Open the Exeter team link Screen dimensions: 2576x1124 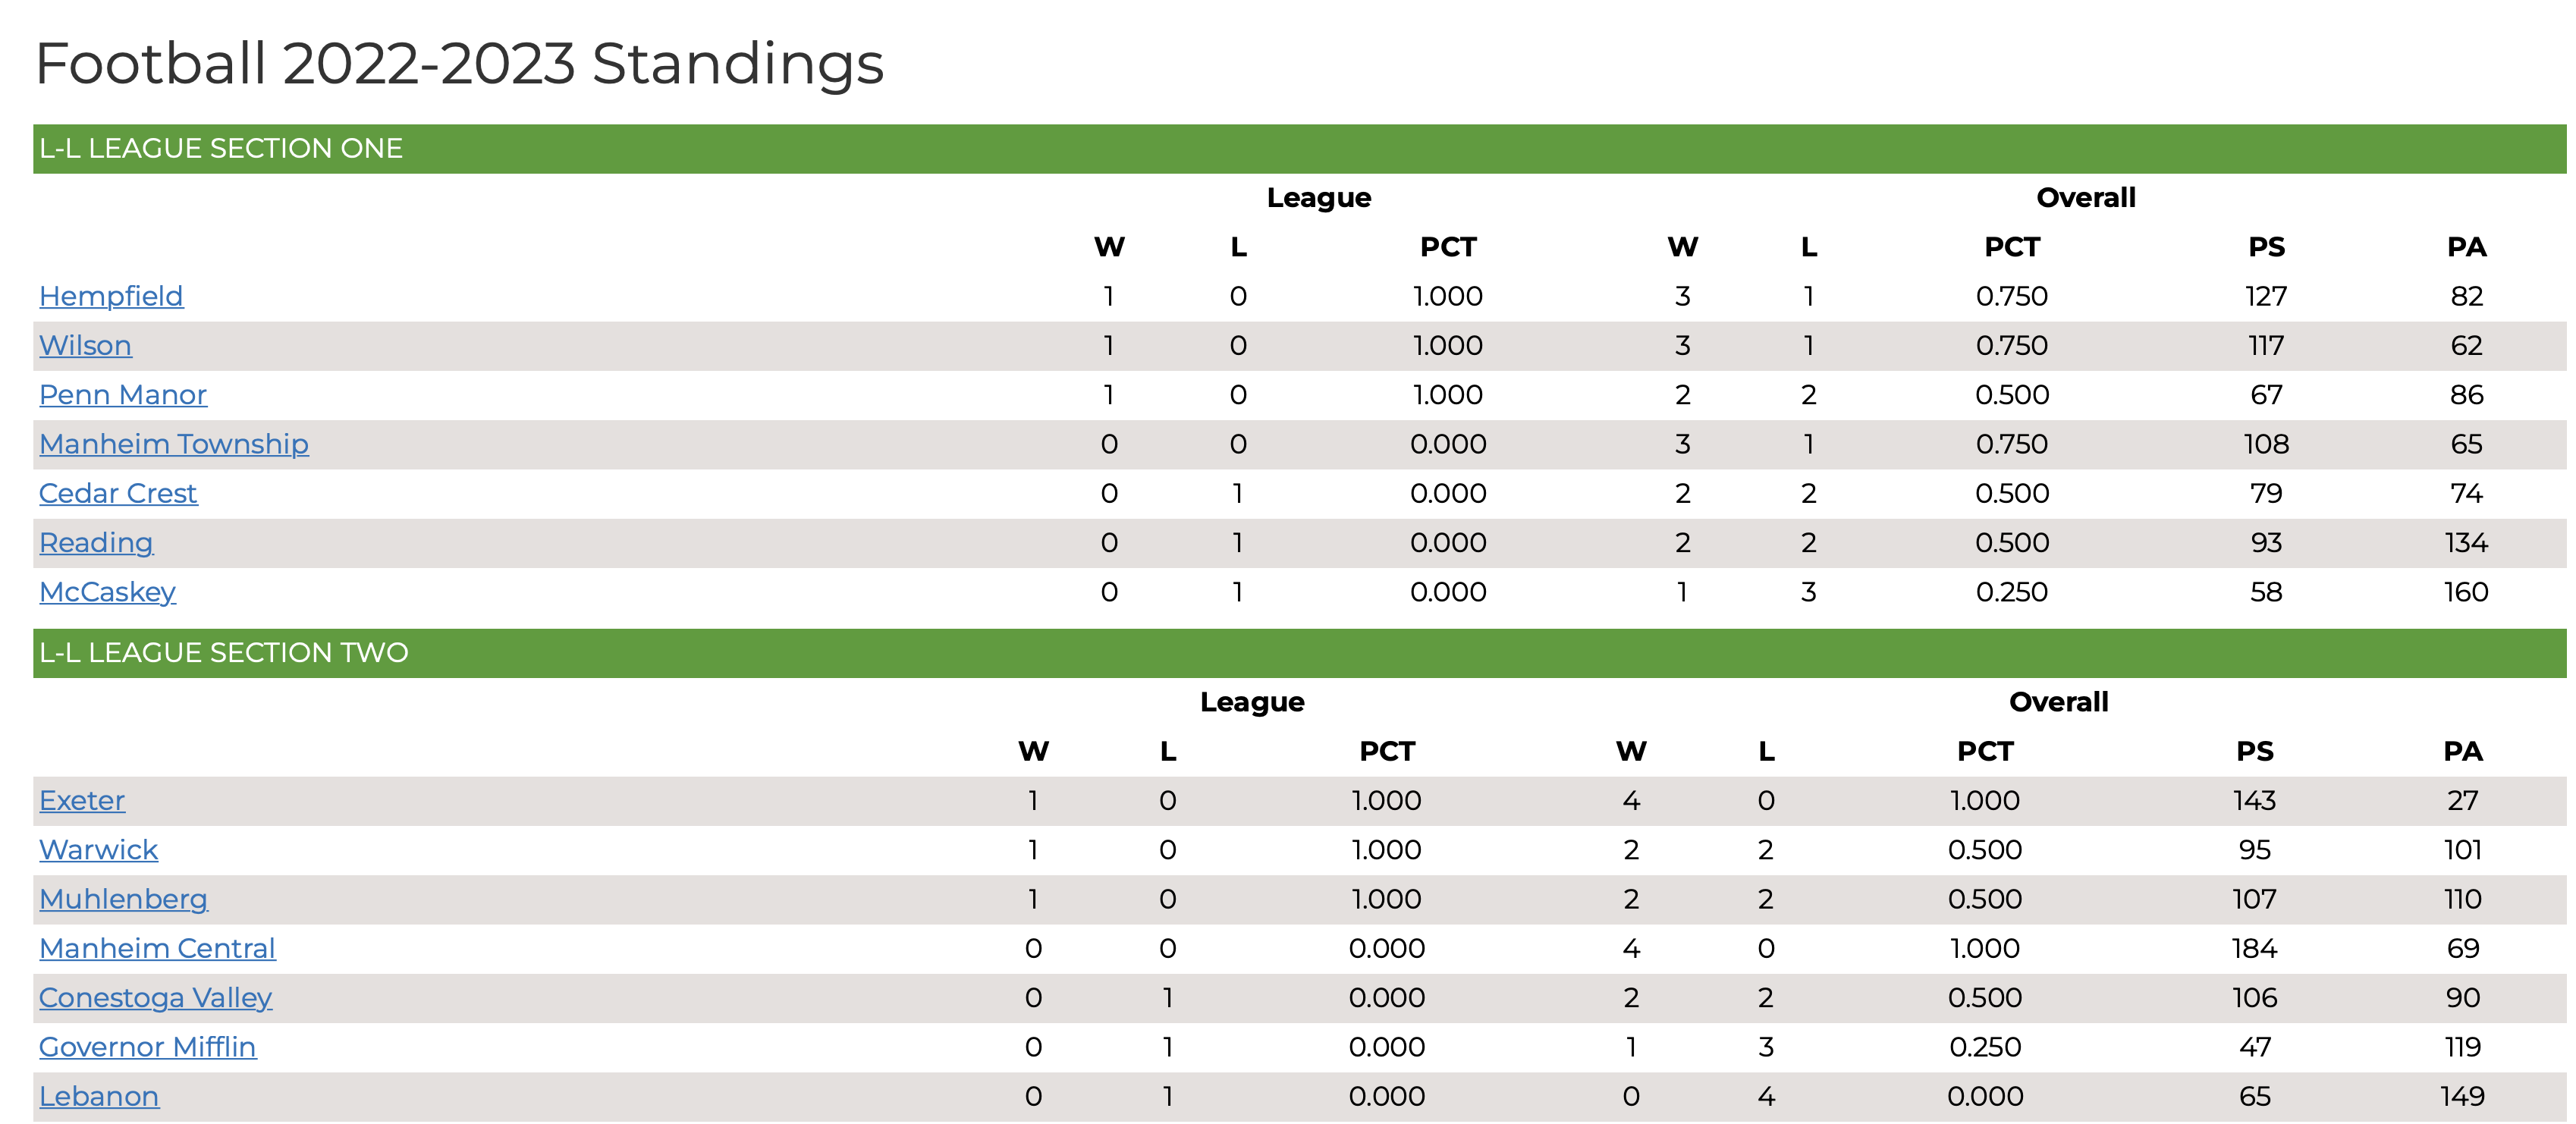point(82,800)
